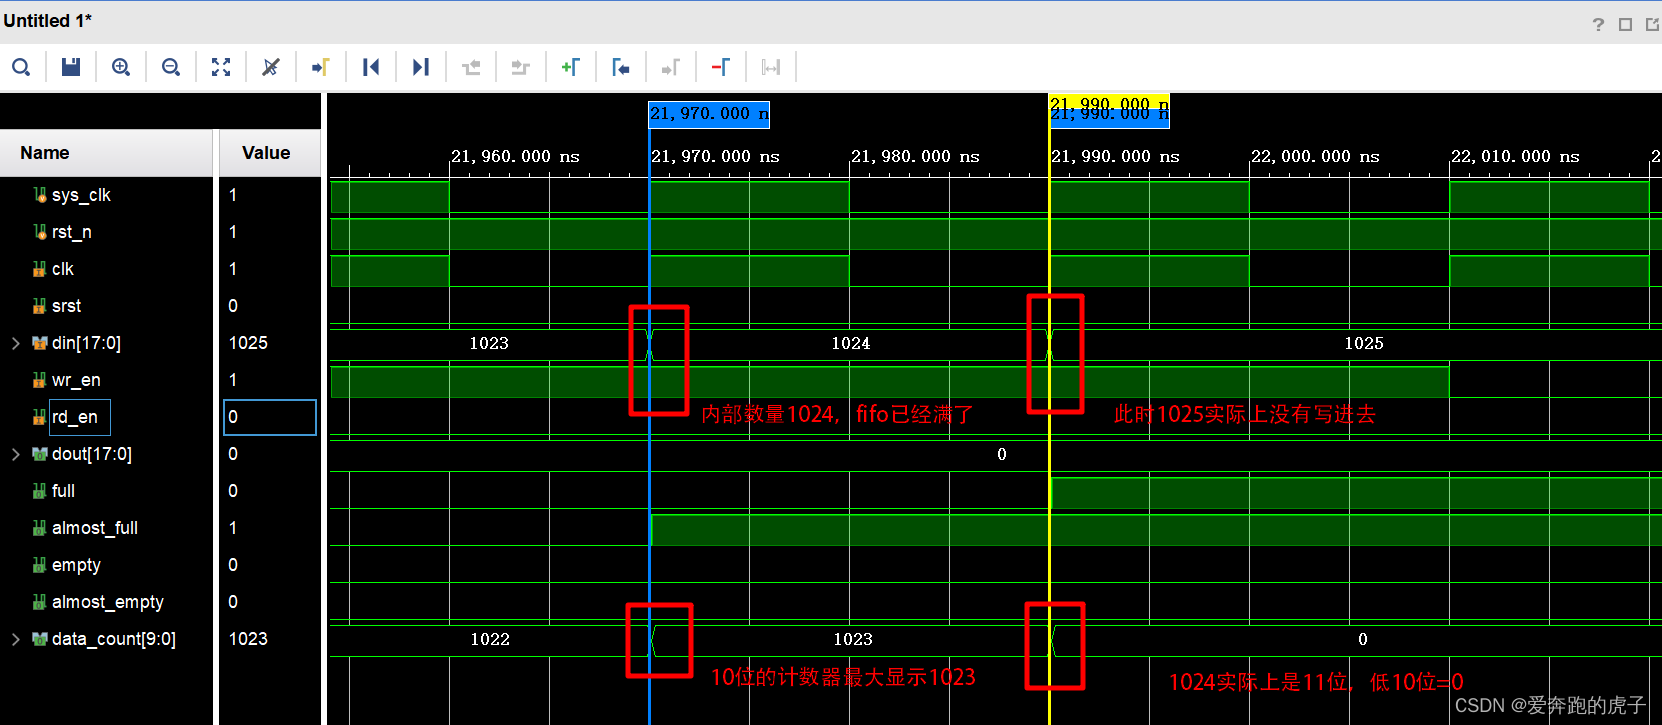This screenshot has height=725, width=1662.
Task: Select the full signal
Action: click(63, 491)
